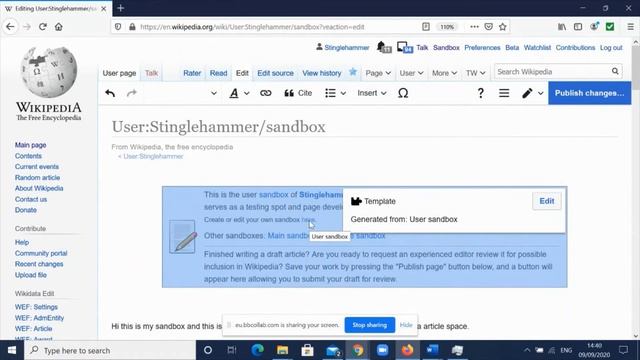Expand paragraph format dropdown arrow
The height and width of the screenshot is (360, 640).
(213, 93)
